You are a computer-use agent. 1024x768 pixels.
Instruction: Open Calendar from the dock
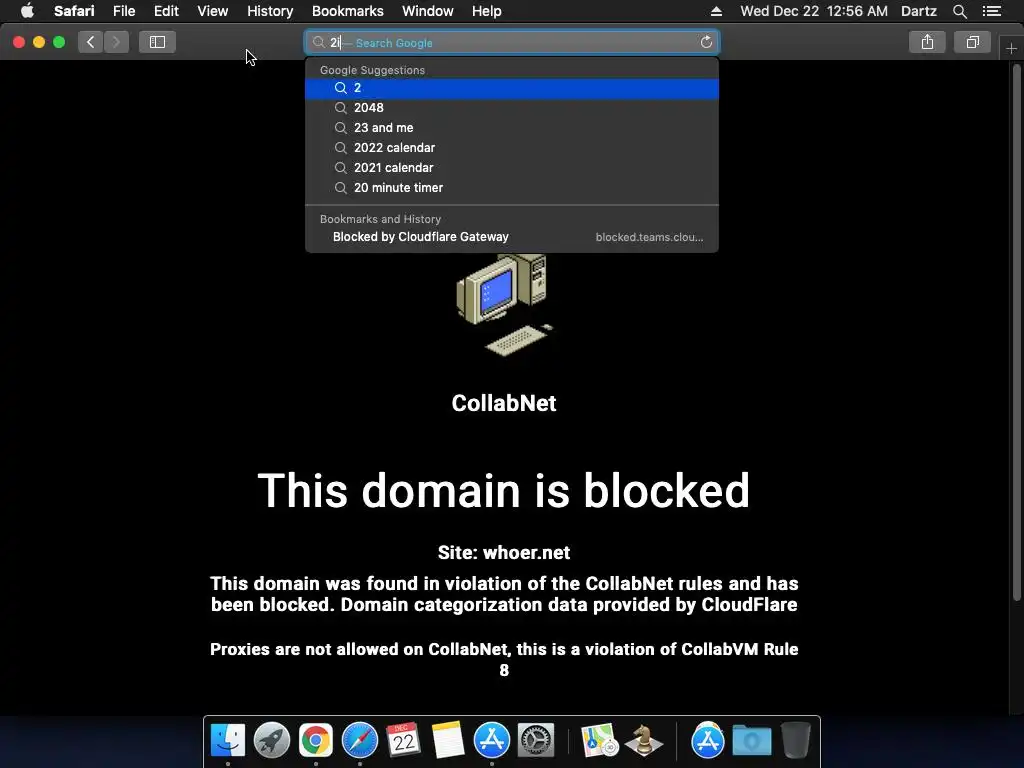tap(404, 740)
